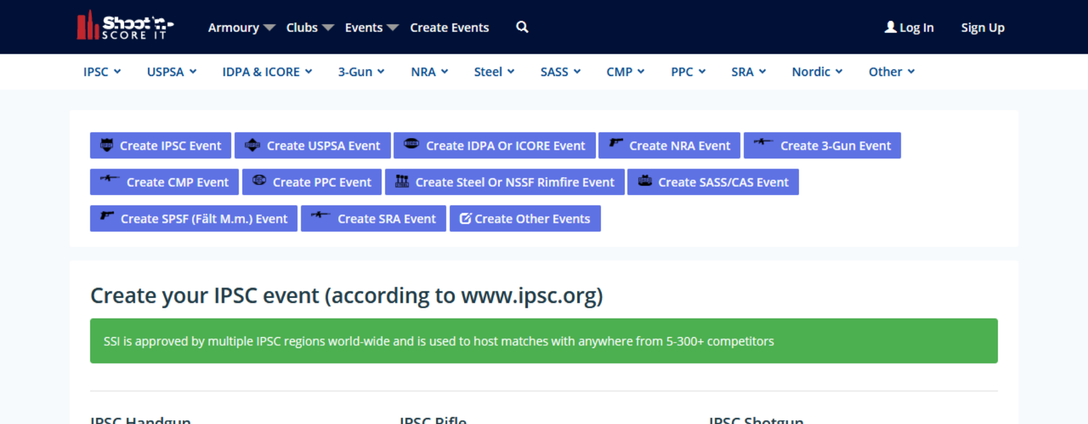Image resolution: width=1088 pixels, height=424 pixels.
Task: Open the Steel submenu
Action: point(494,71)
